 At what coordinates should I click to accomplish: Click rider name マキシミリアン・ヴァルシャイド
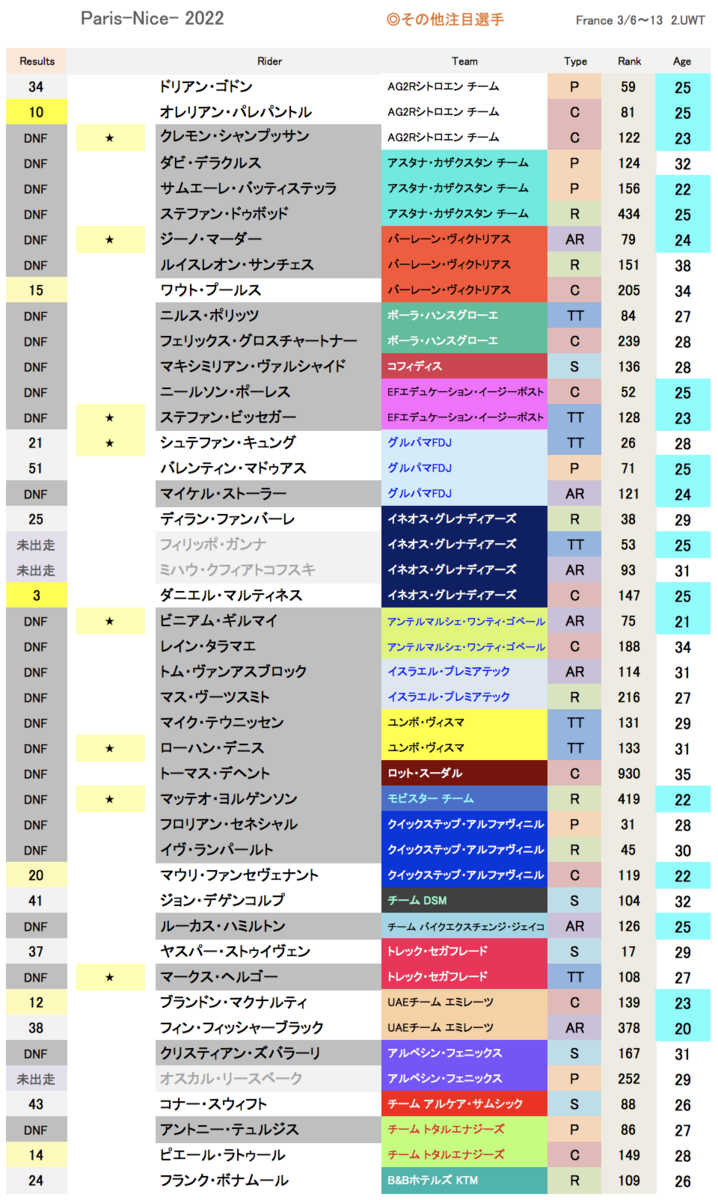[x=253, y=366]
